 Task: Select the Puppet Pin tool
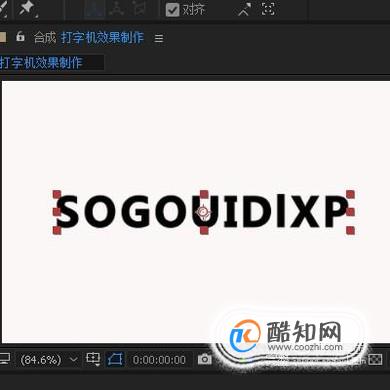click(28, 8)
